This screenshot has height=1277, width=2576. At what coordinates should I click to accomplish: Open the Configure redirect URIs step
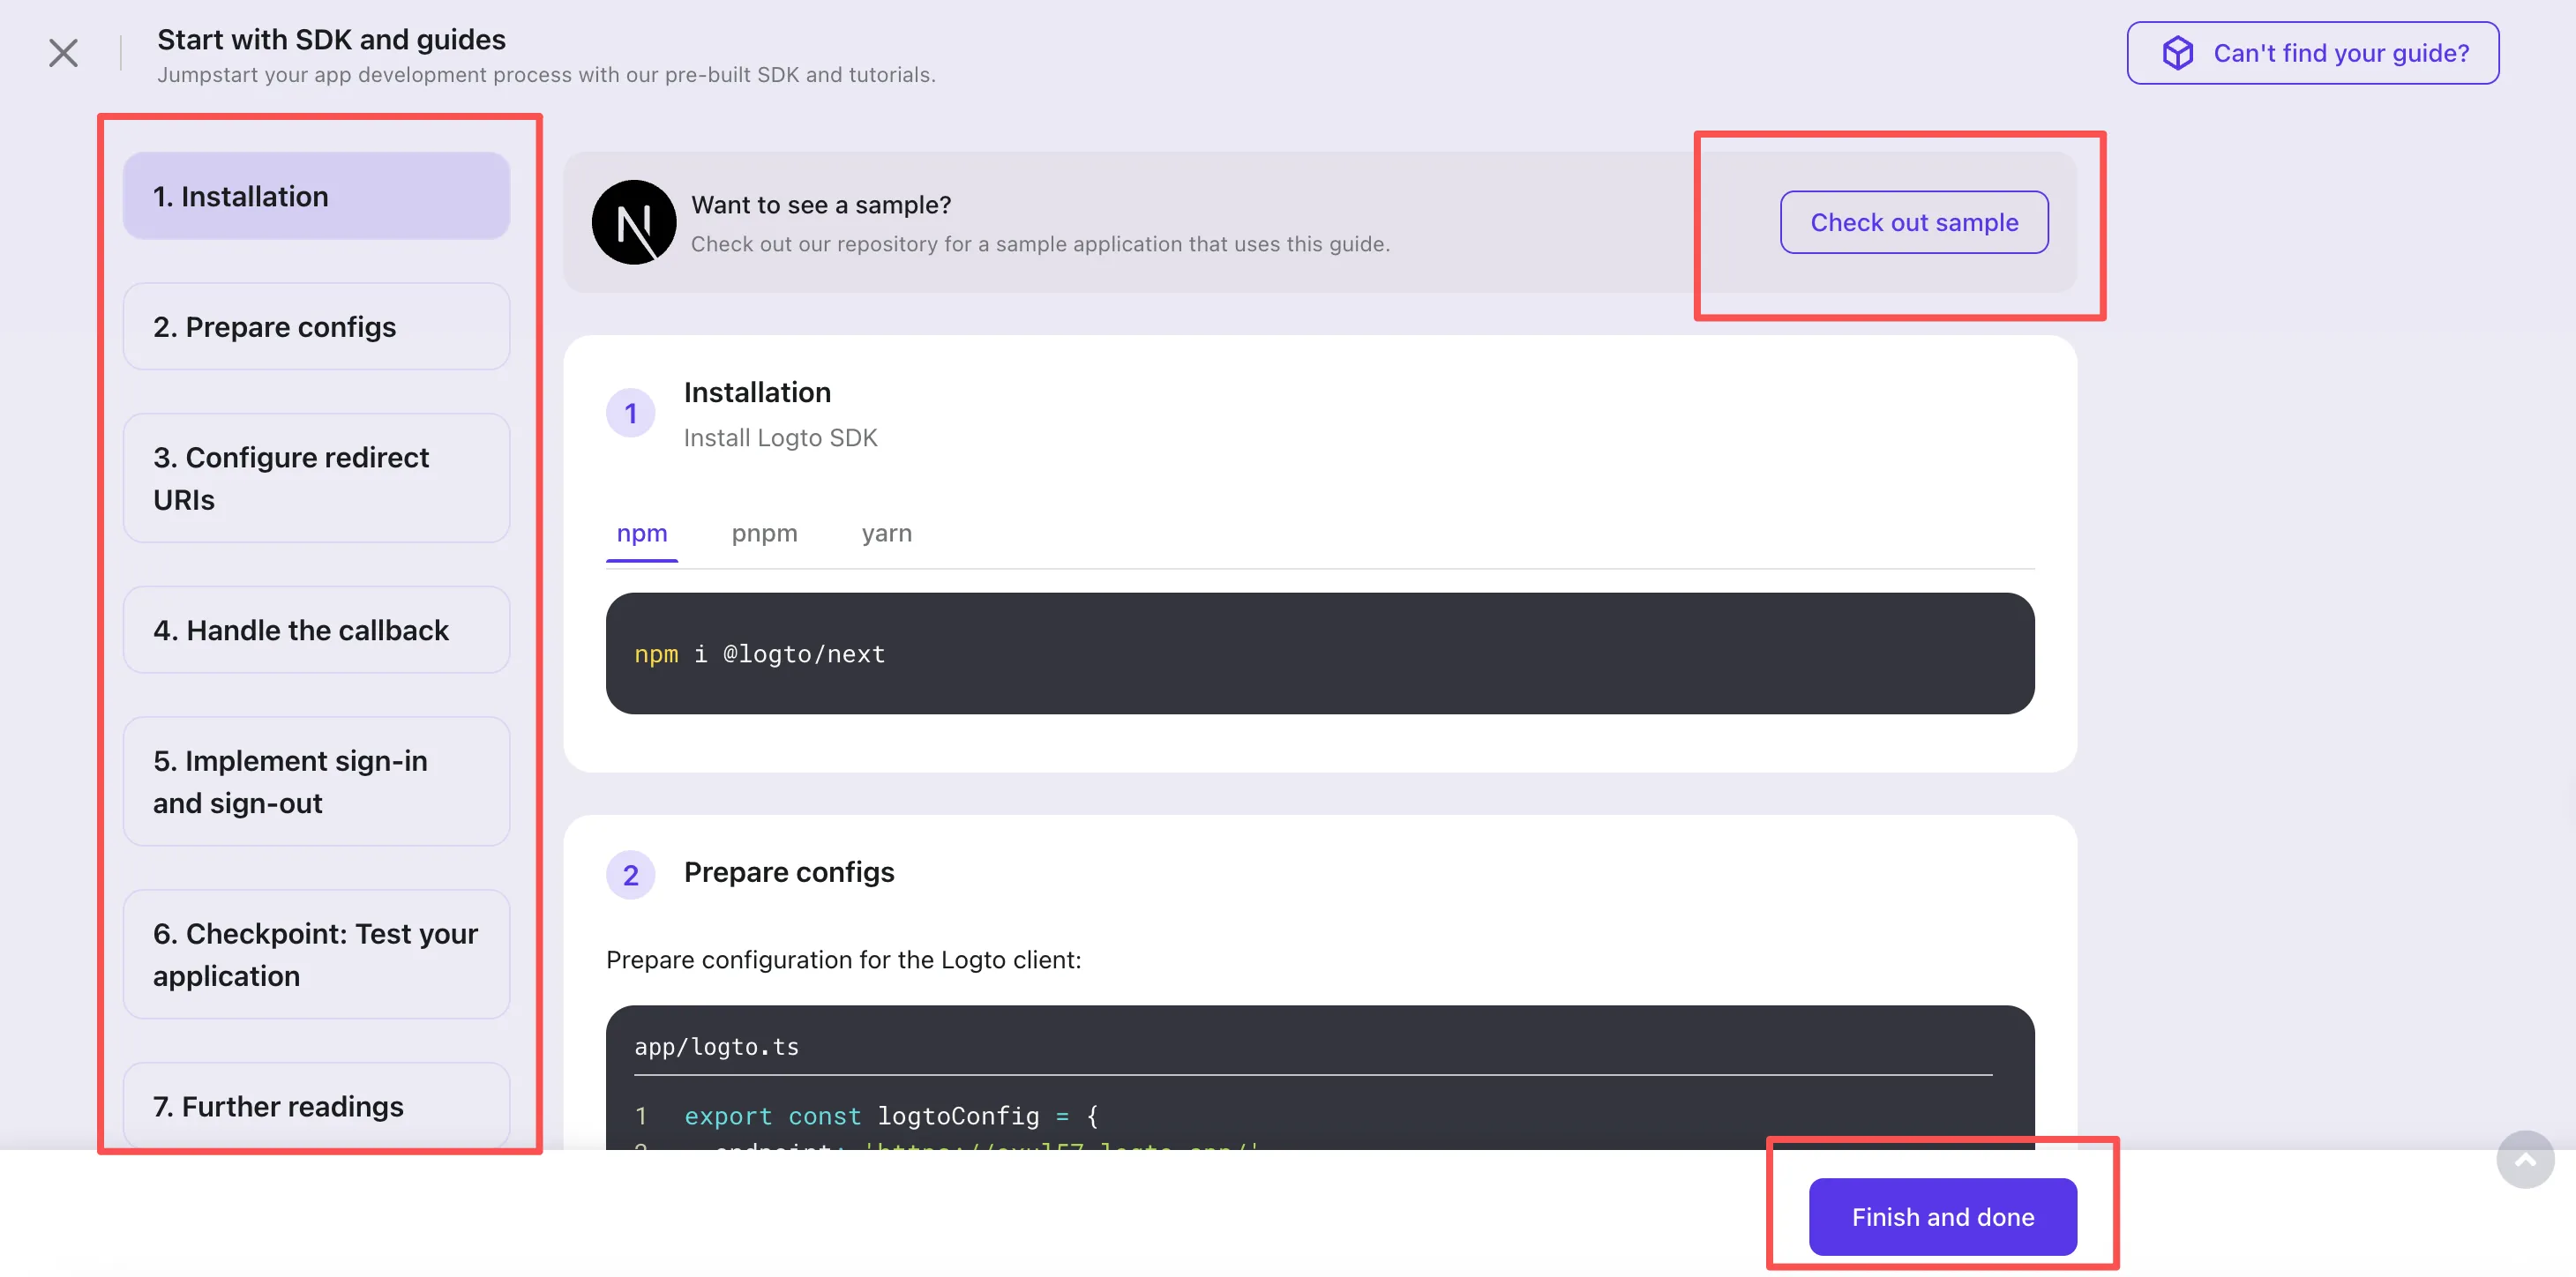(316, 478)
